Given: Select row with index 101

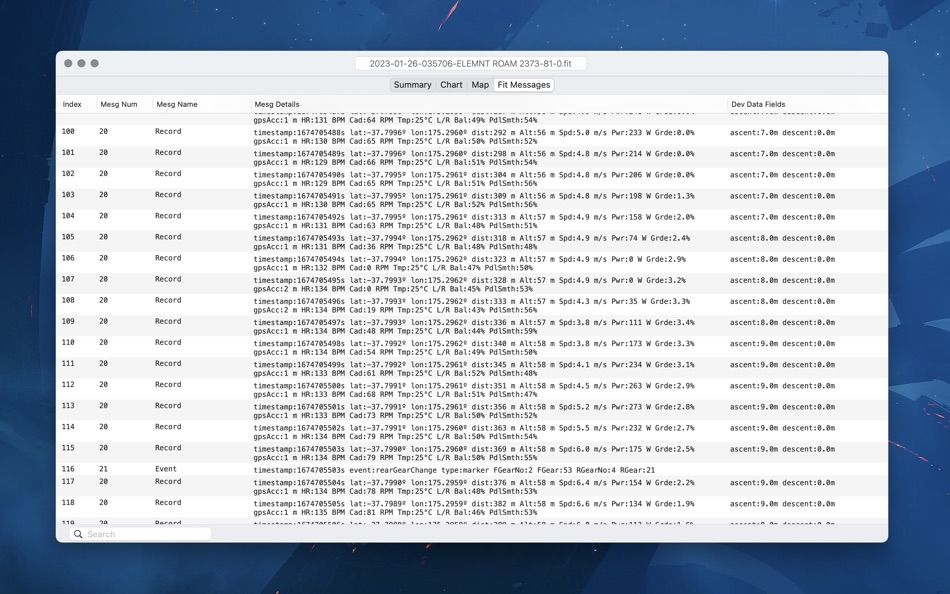Looking at the screenshot, I should coord(472,158).
